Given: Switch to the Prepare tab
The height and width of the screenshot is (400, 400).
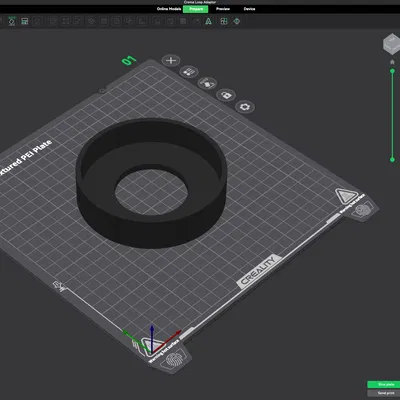Looking at the screenshot, I should [x=196, y=9].
